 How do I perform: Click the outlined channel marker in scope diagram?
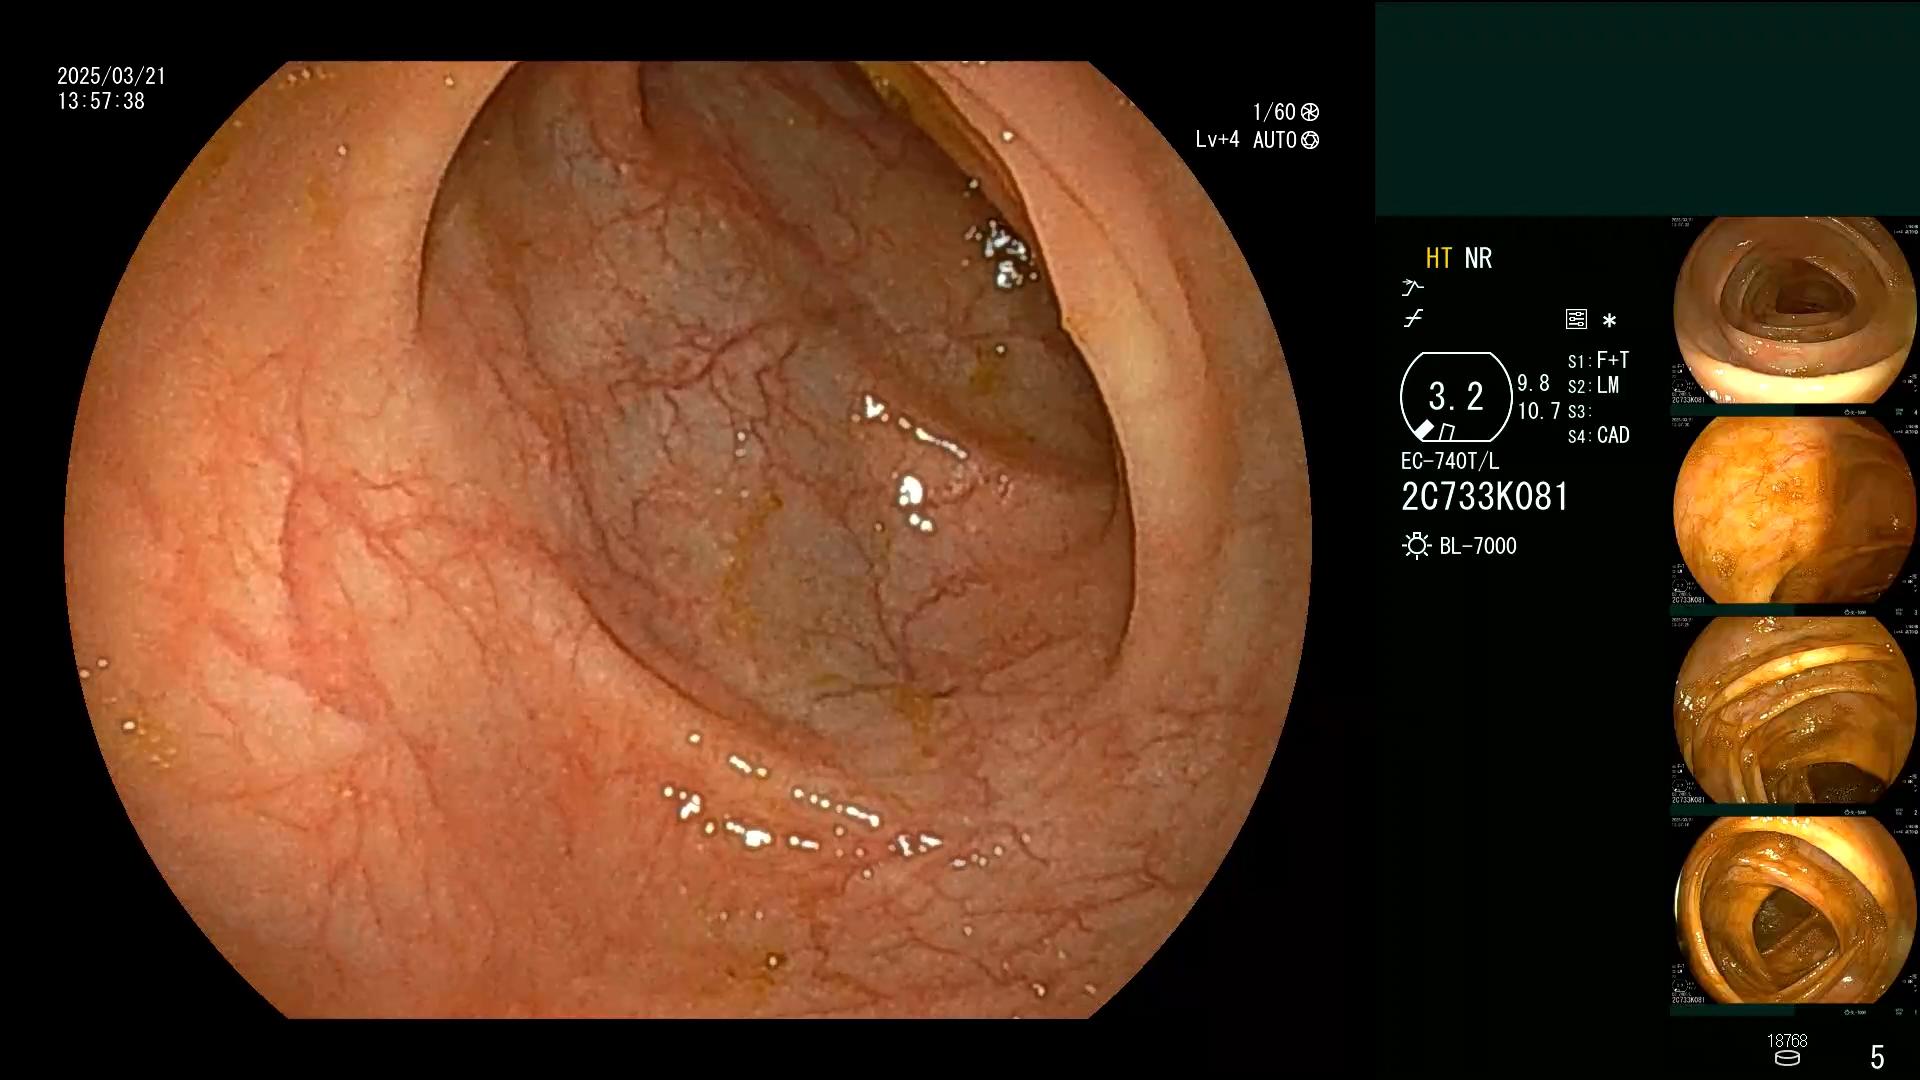point(1446,432)
